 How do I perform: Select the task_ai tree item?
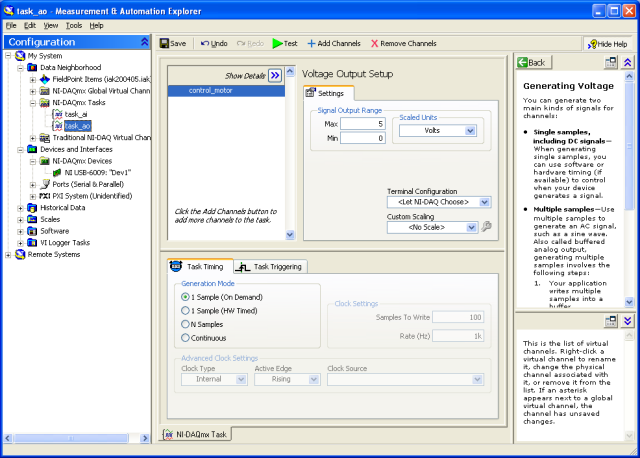[x=76, y=114]
